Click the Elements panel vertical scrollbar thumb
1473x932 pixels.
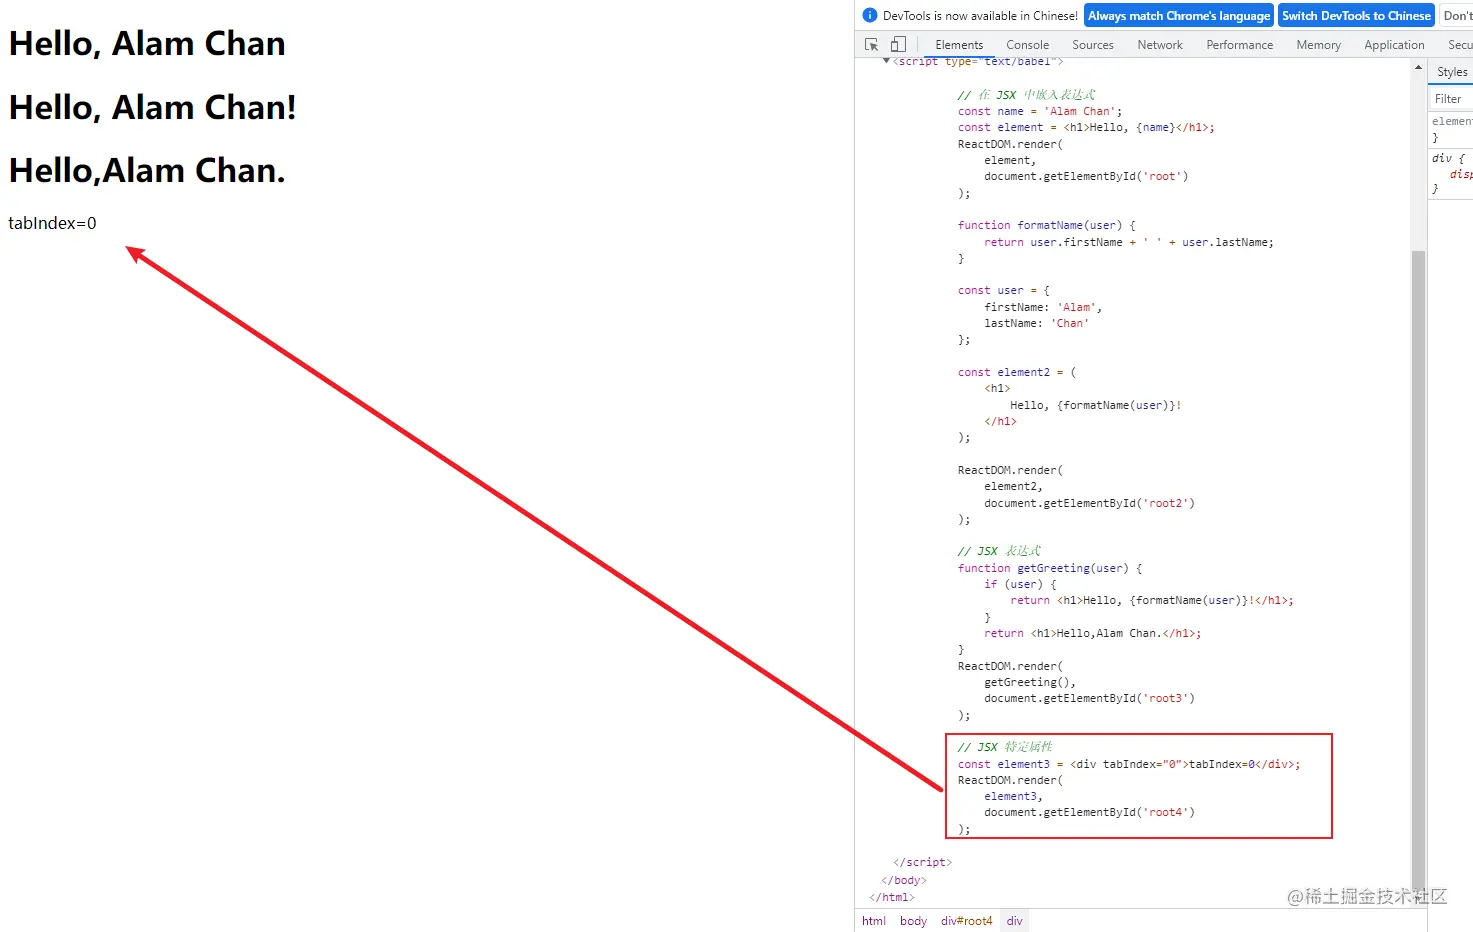click(1418, 570)
